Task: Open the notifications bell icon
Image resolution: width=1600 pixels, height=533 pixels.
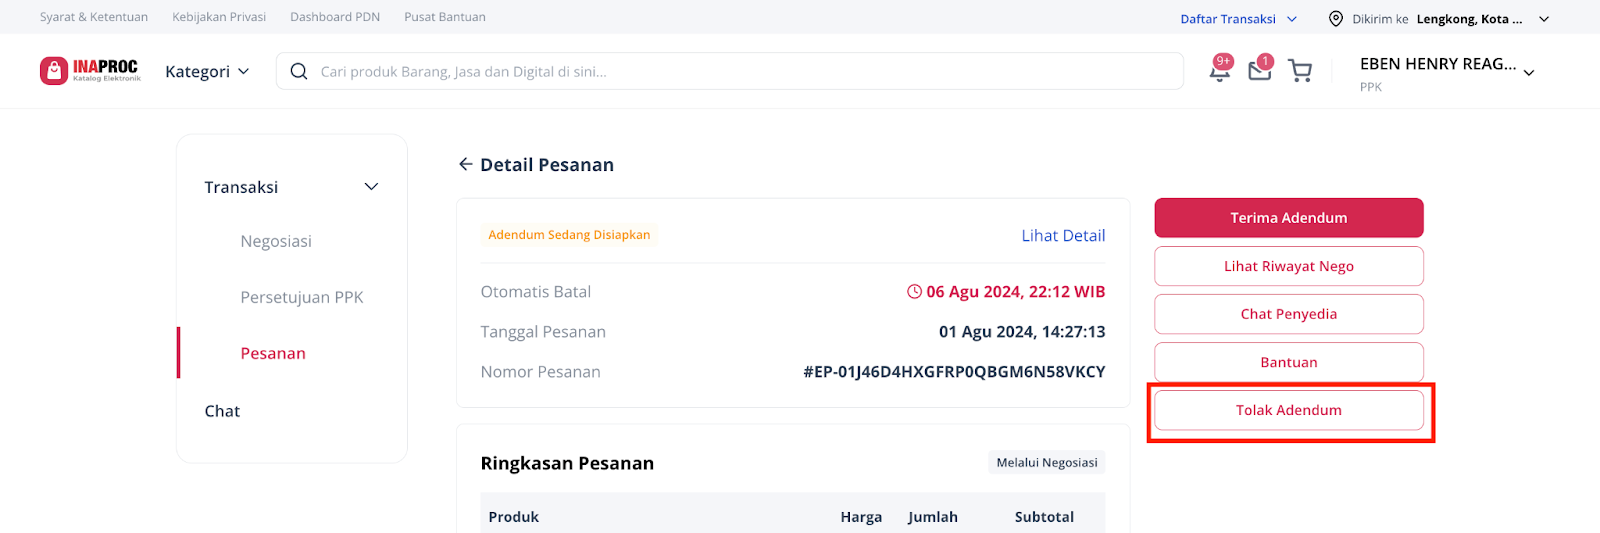Action: point(1220,70)
